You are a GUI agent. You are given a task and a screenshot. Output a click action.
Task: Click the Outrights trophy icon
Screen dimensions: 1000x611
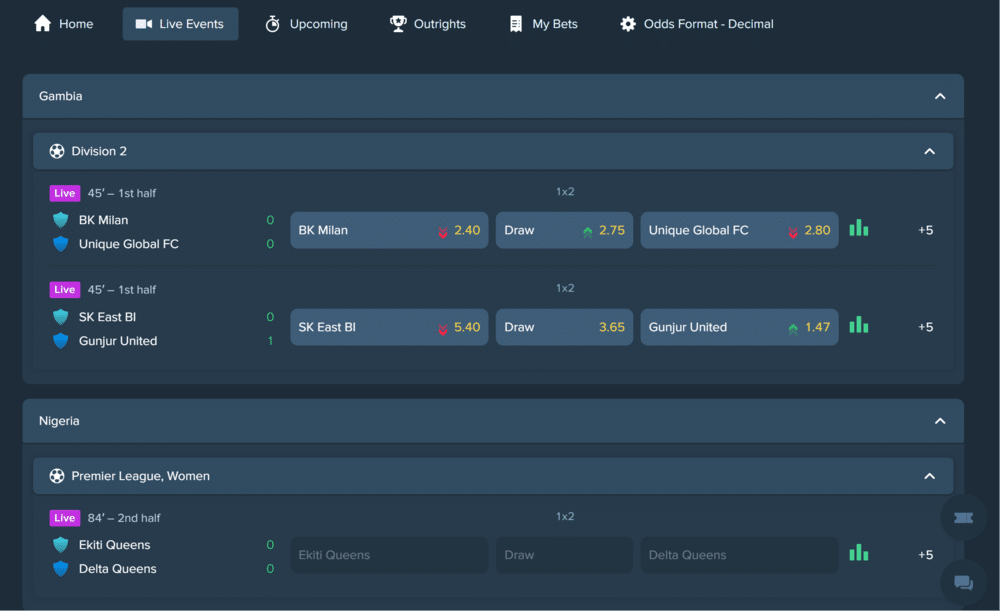pyautogui.click(x=398, y=24)
